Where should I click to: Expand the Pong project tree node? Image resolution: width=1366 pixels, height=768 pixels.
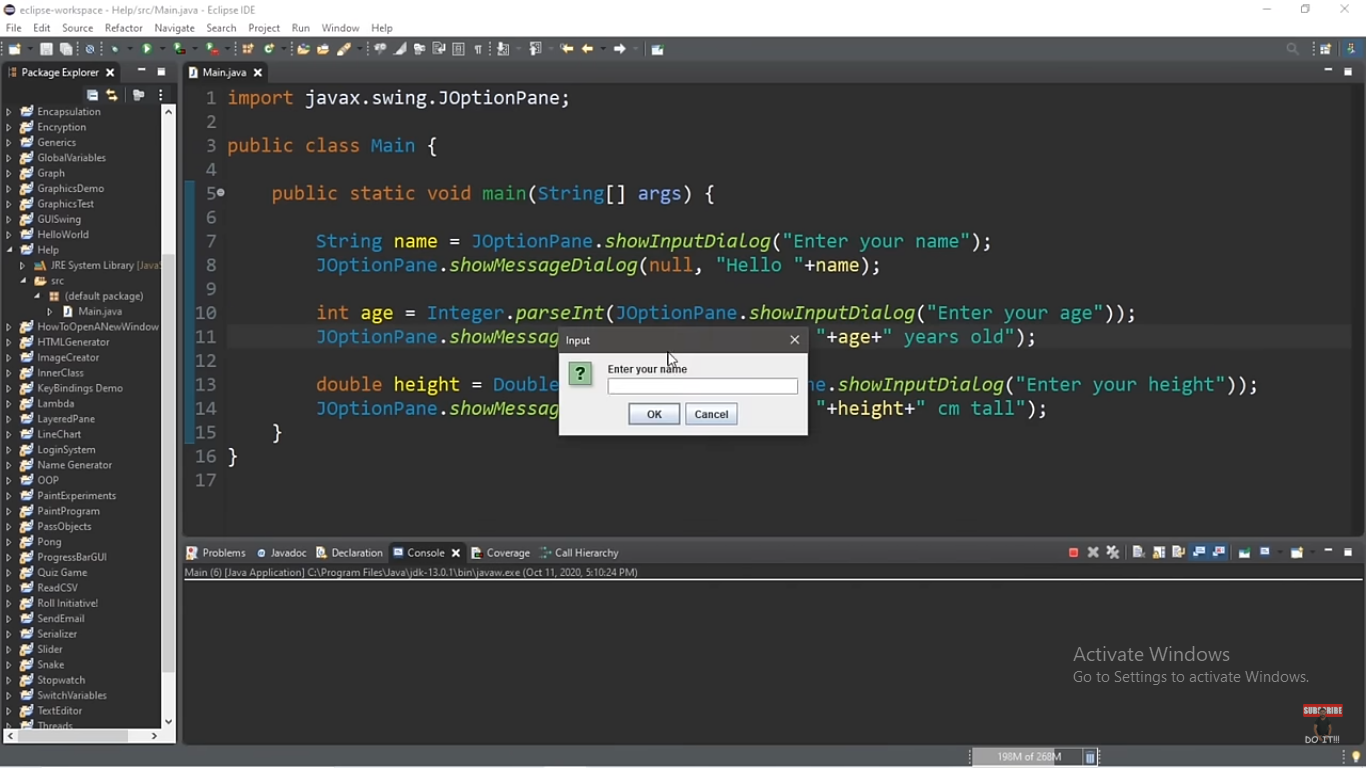[x=9, y=542]
